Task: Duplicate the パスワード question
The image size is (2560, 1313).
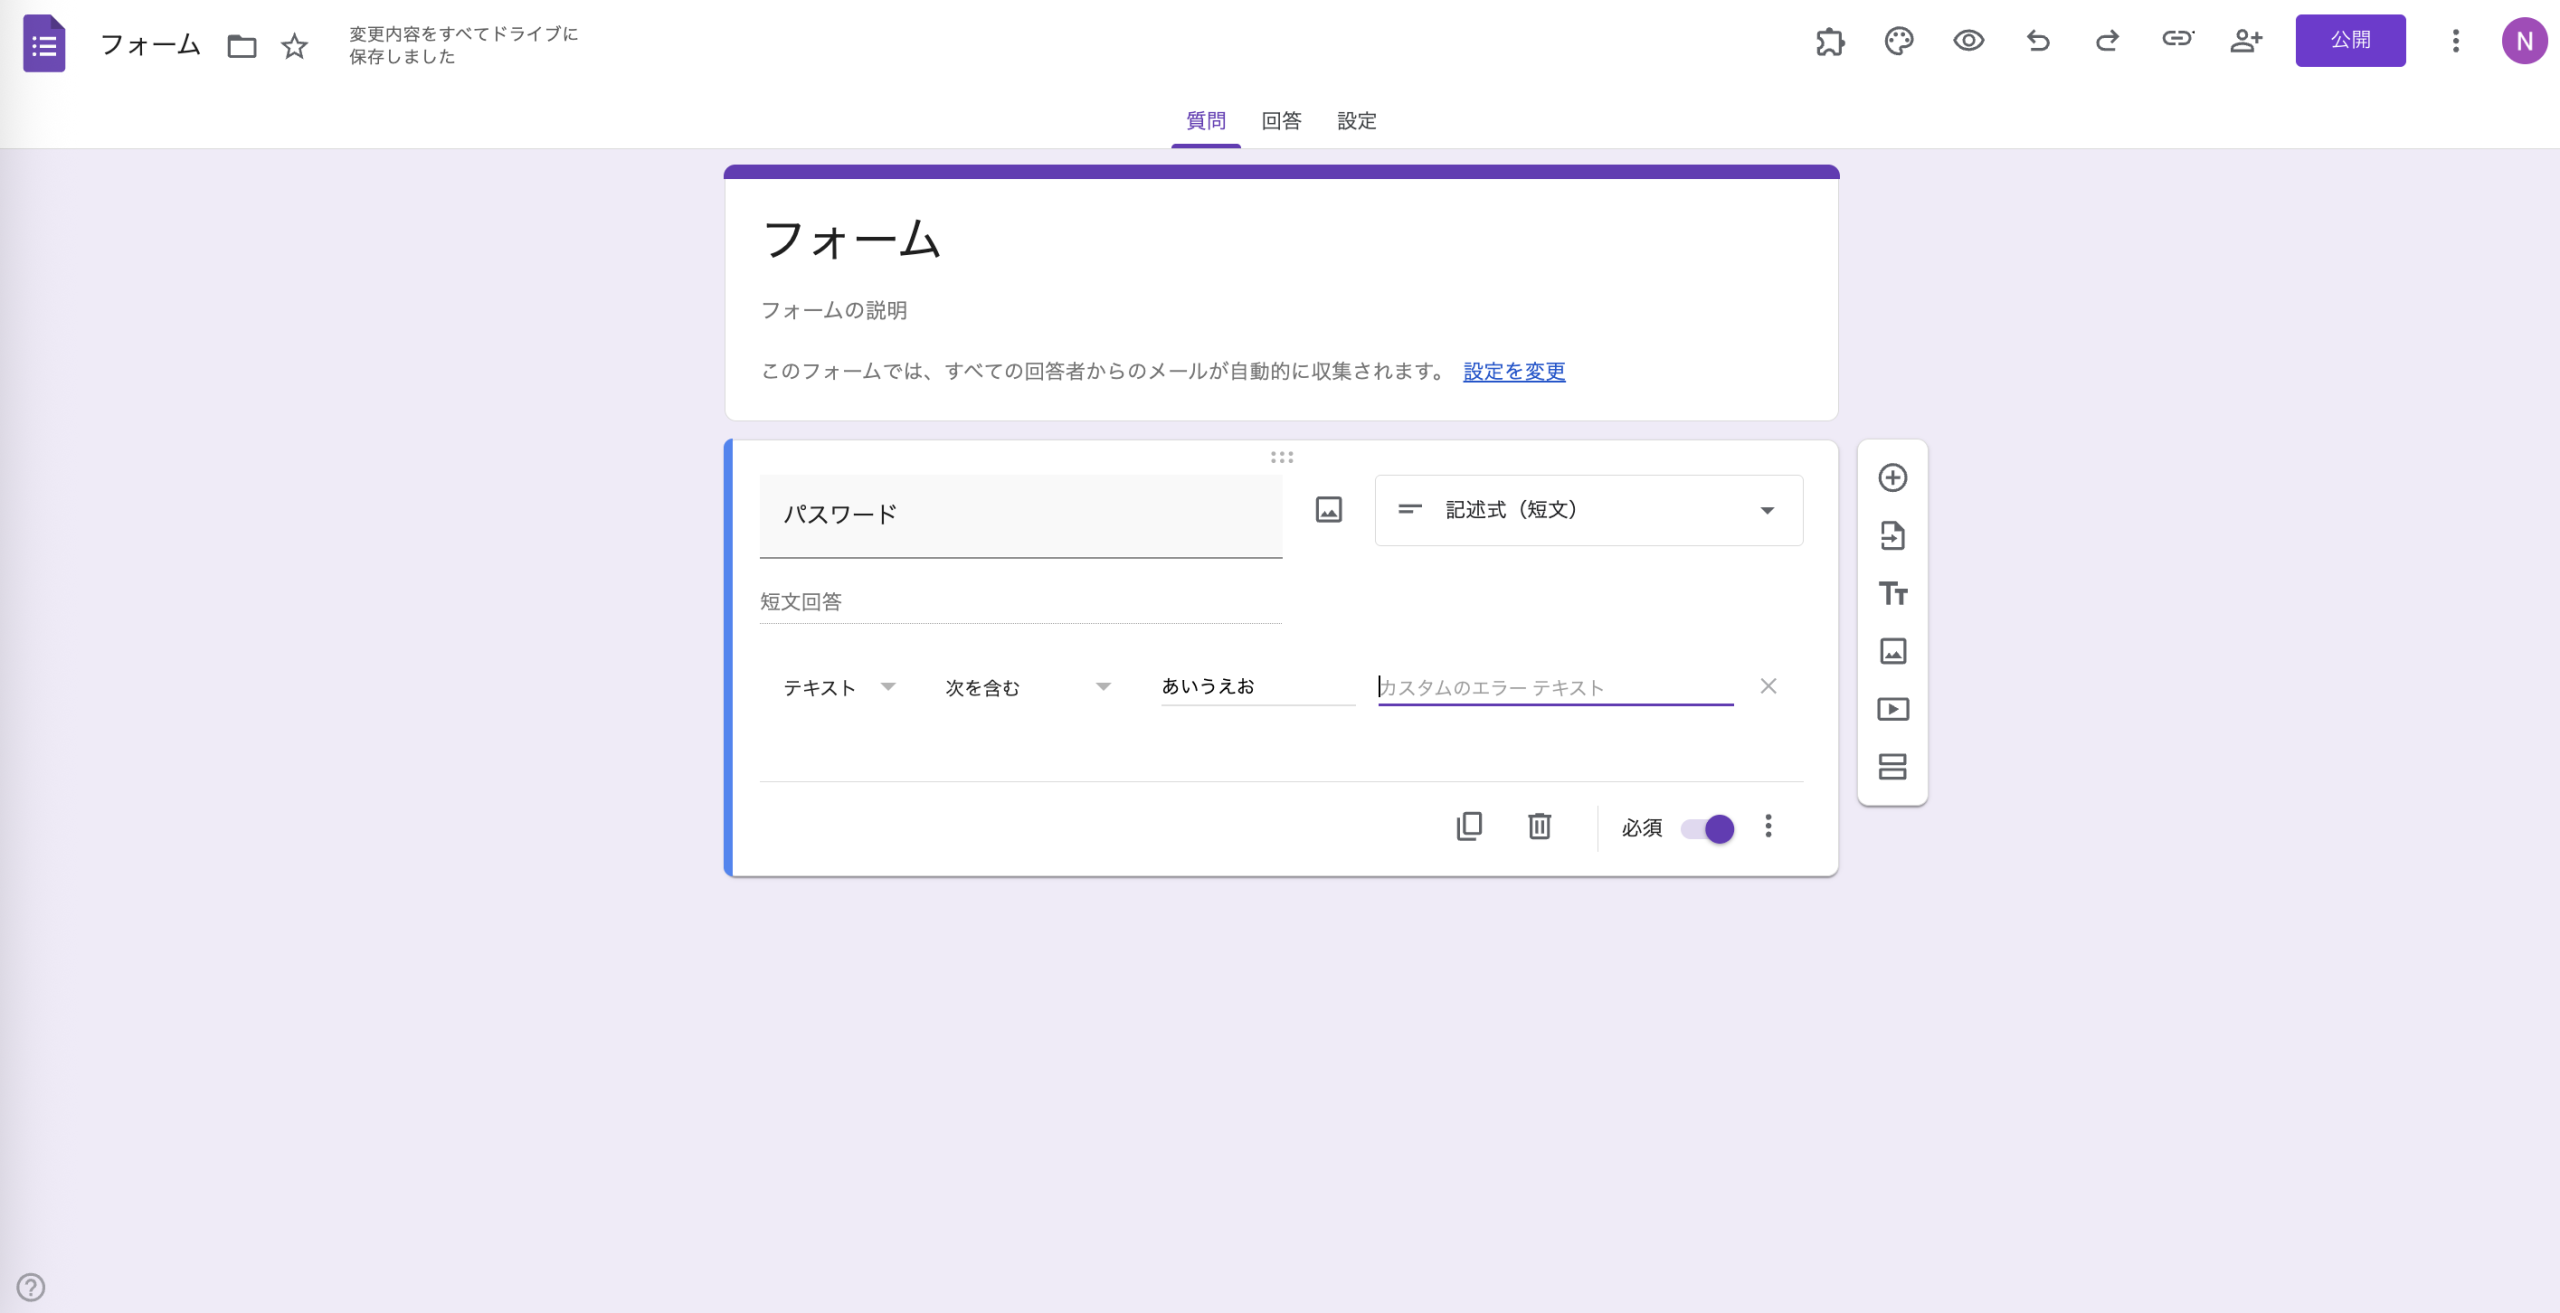Action: (1469, 826)
